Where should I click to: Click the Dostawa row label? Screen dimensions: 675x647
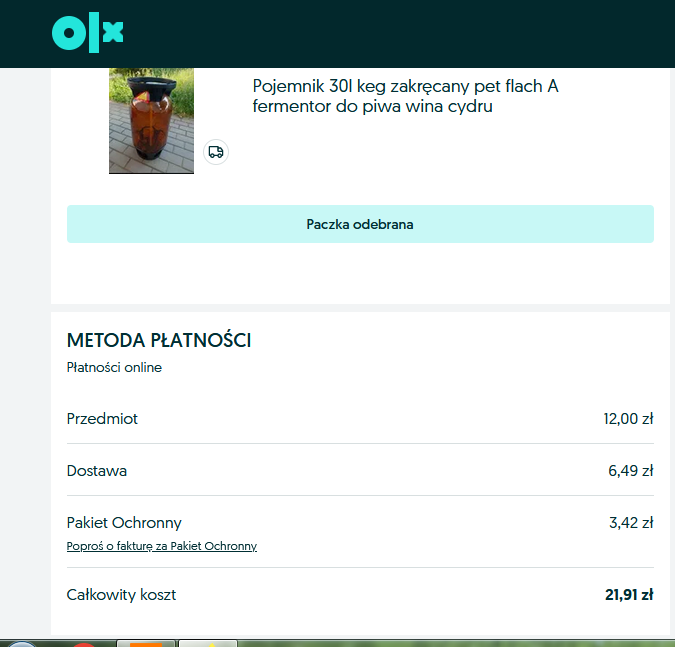click(x=97, y=471)
